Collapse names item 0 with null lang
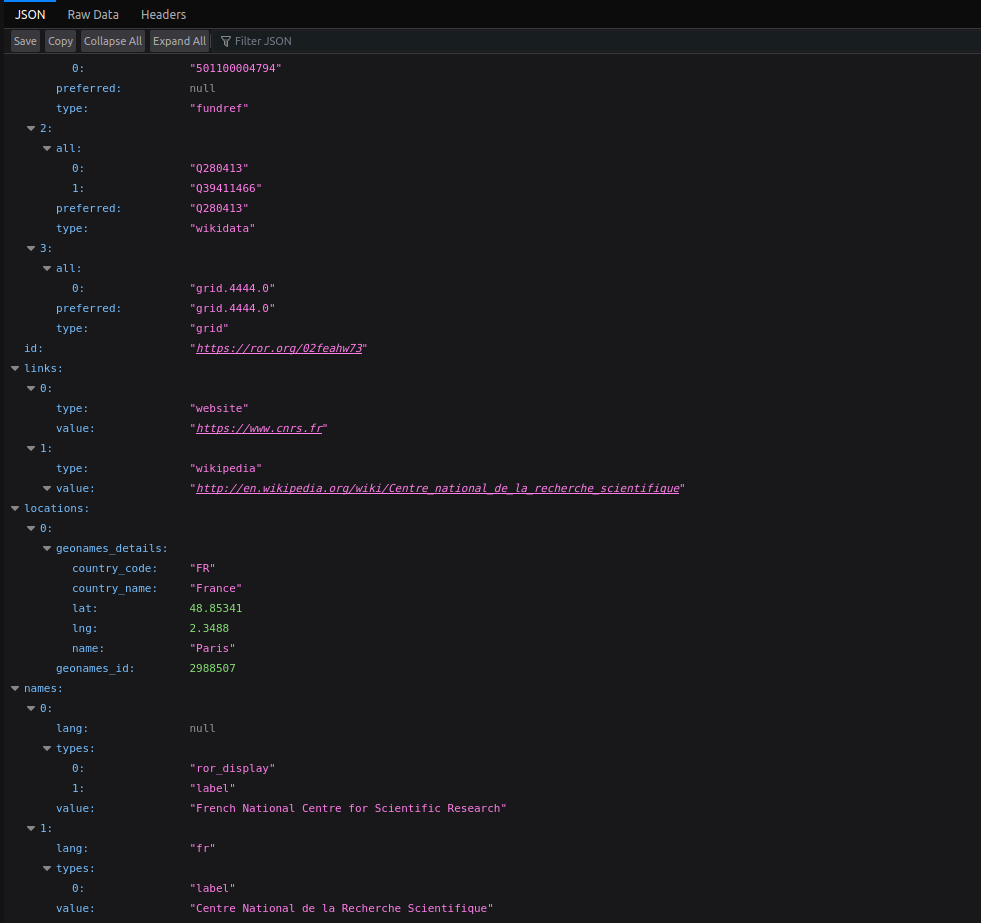Viewport: 981px width, 923px height. point(31,708)
